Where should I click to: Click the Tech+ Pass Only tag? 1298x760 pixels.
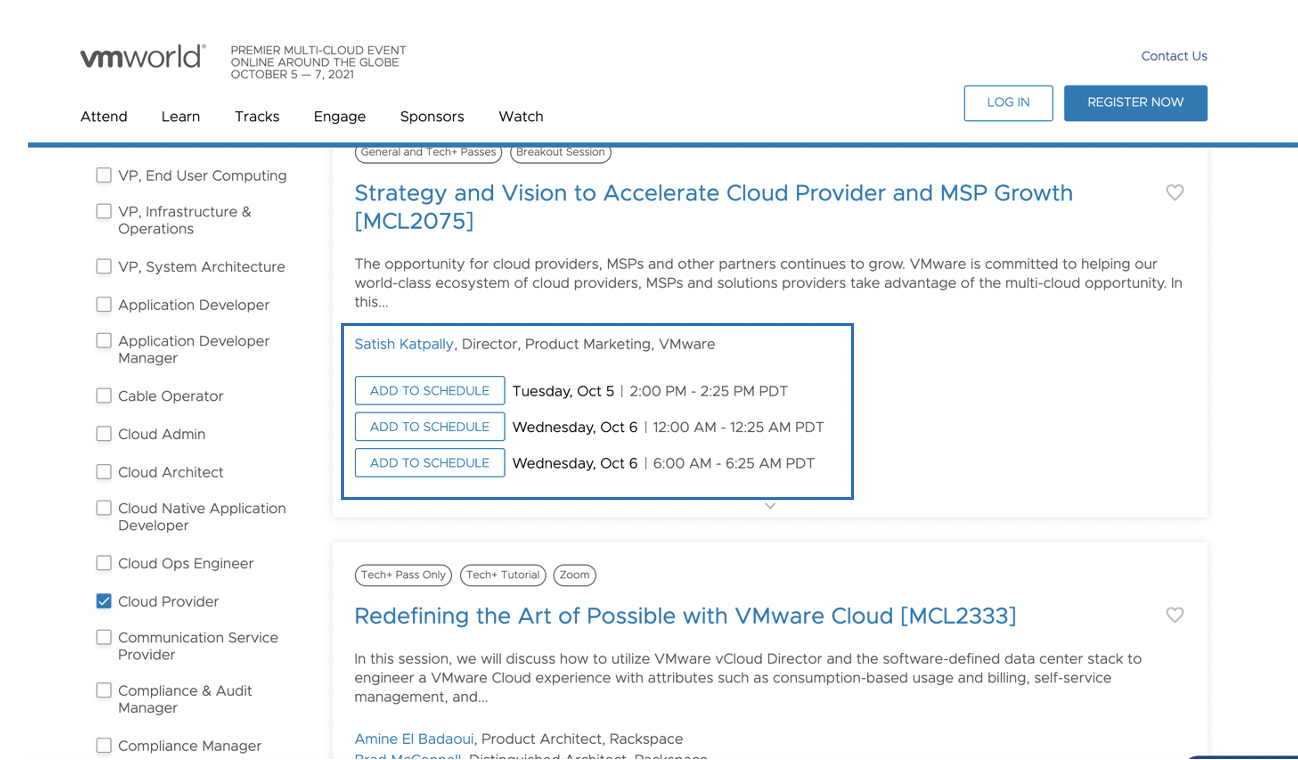tap(403, 575)
